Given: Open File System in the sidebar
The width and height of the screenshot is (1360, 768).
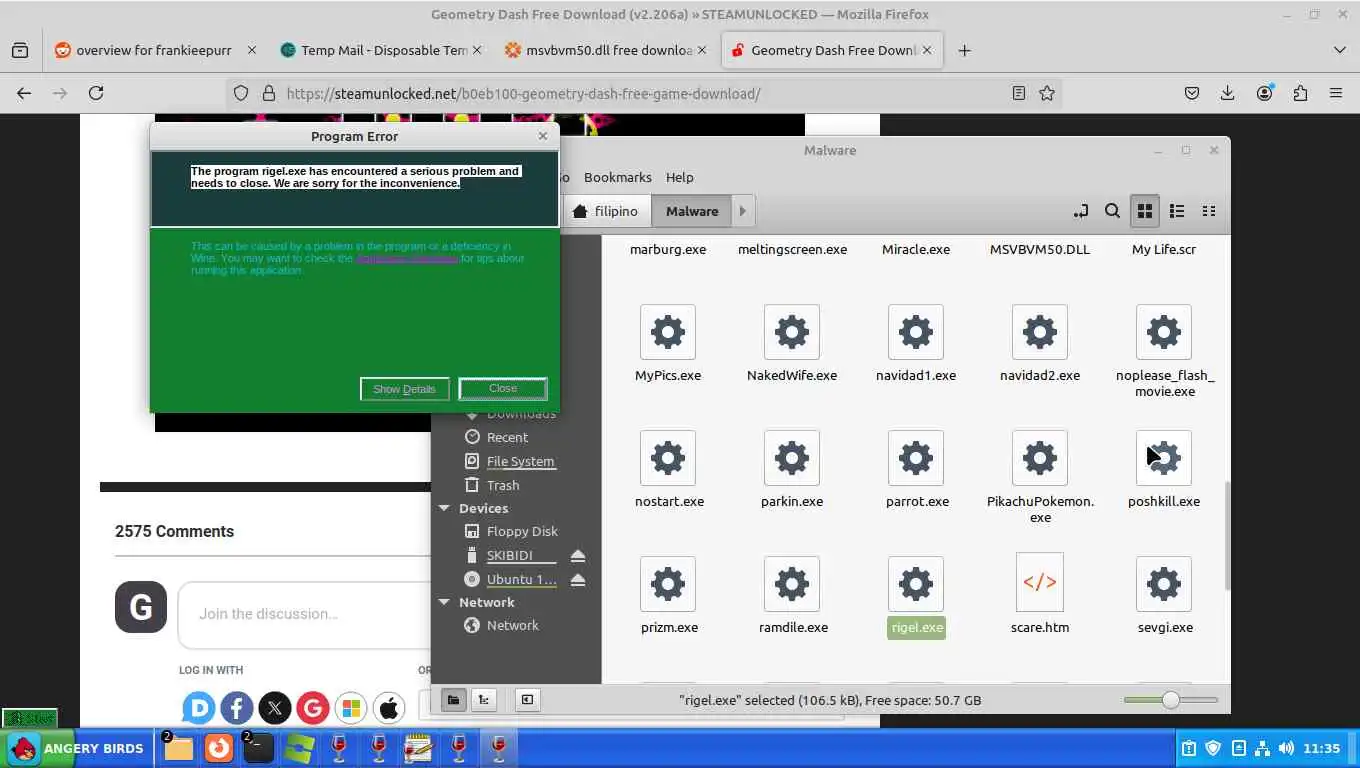Looking at the screenshot, I should coord(520,461).
